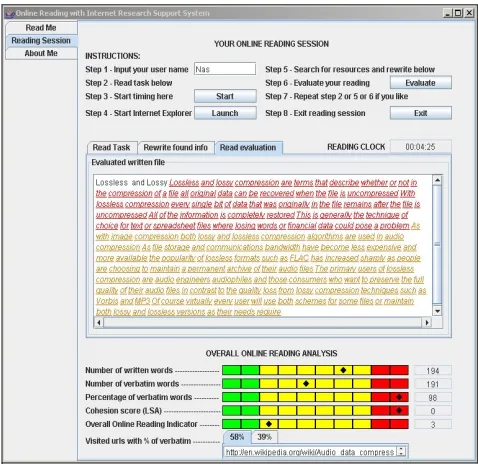This screenshot has height=464, width=478.
Task: Click the Number of verbatim words indicator bar
Action: tap(315, 384)
